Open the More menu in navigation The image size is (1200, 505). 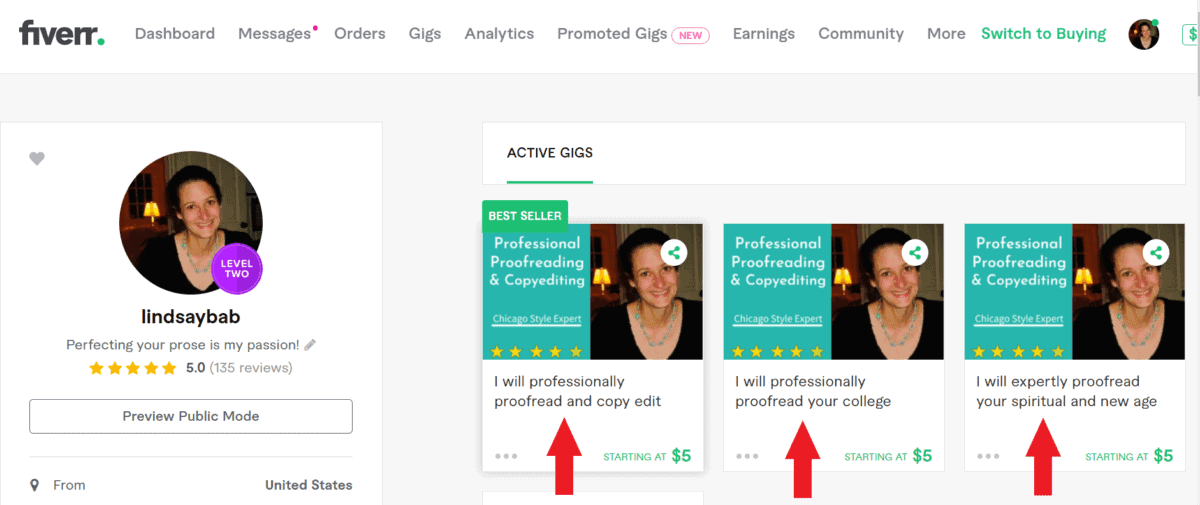click(946, 34)
